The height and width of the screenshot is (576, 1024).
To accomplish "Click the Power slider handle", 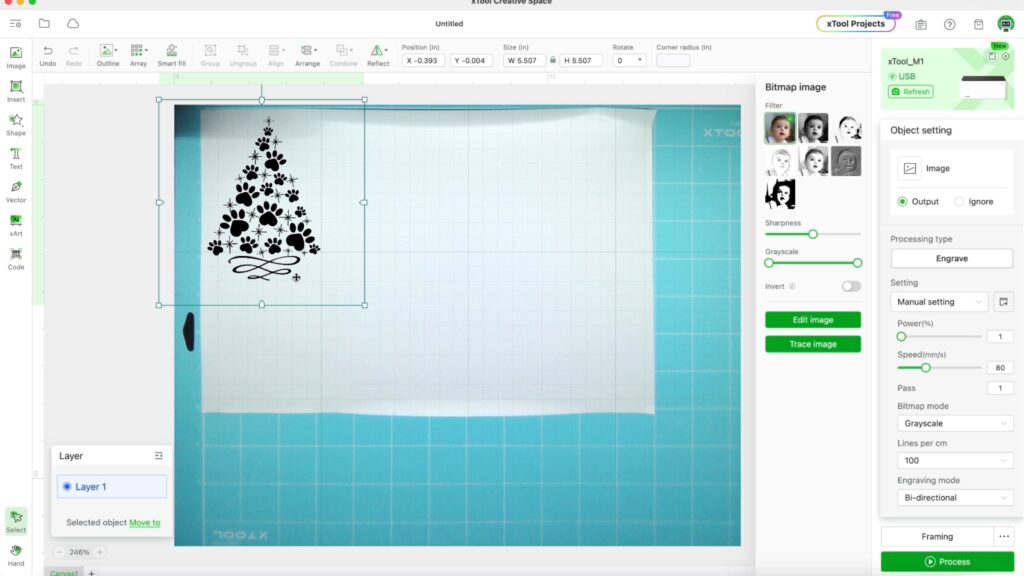I will [x=901, y=336].
